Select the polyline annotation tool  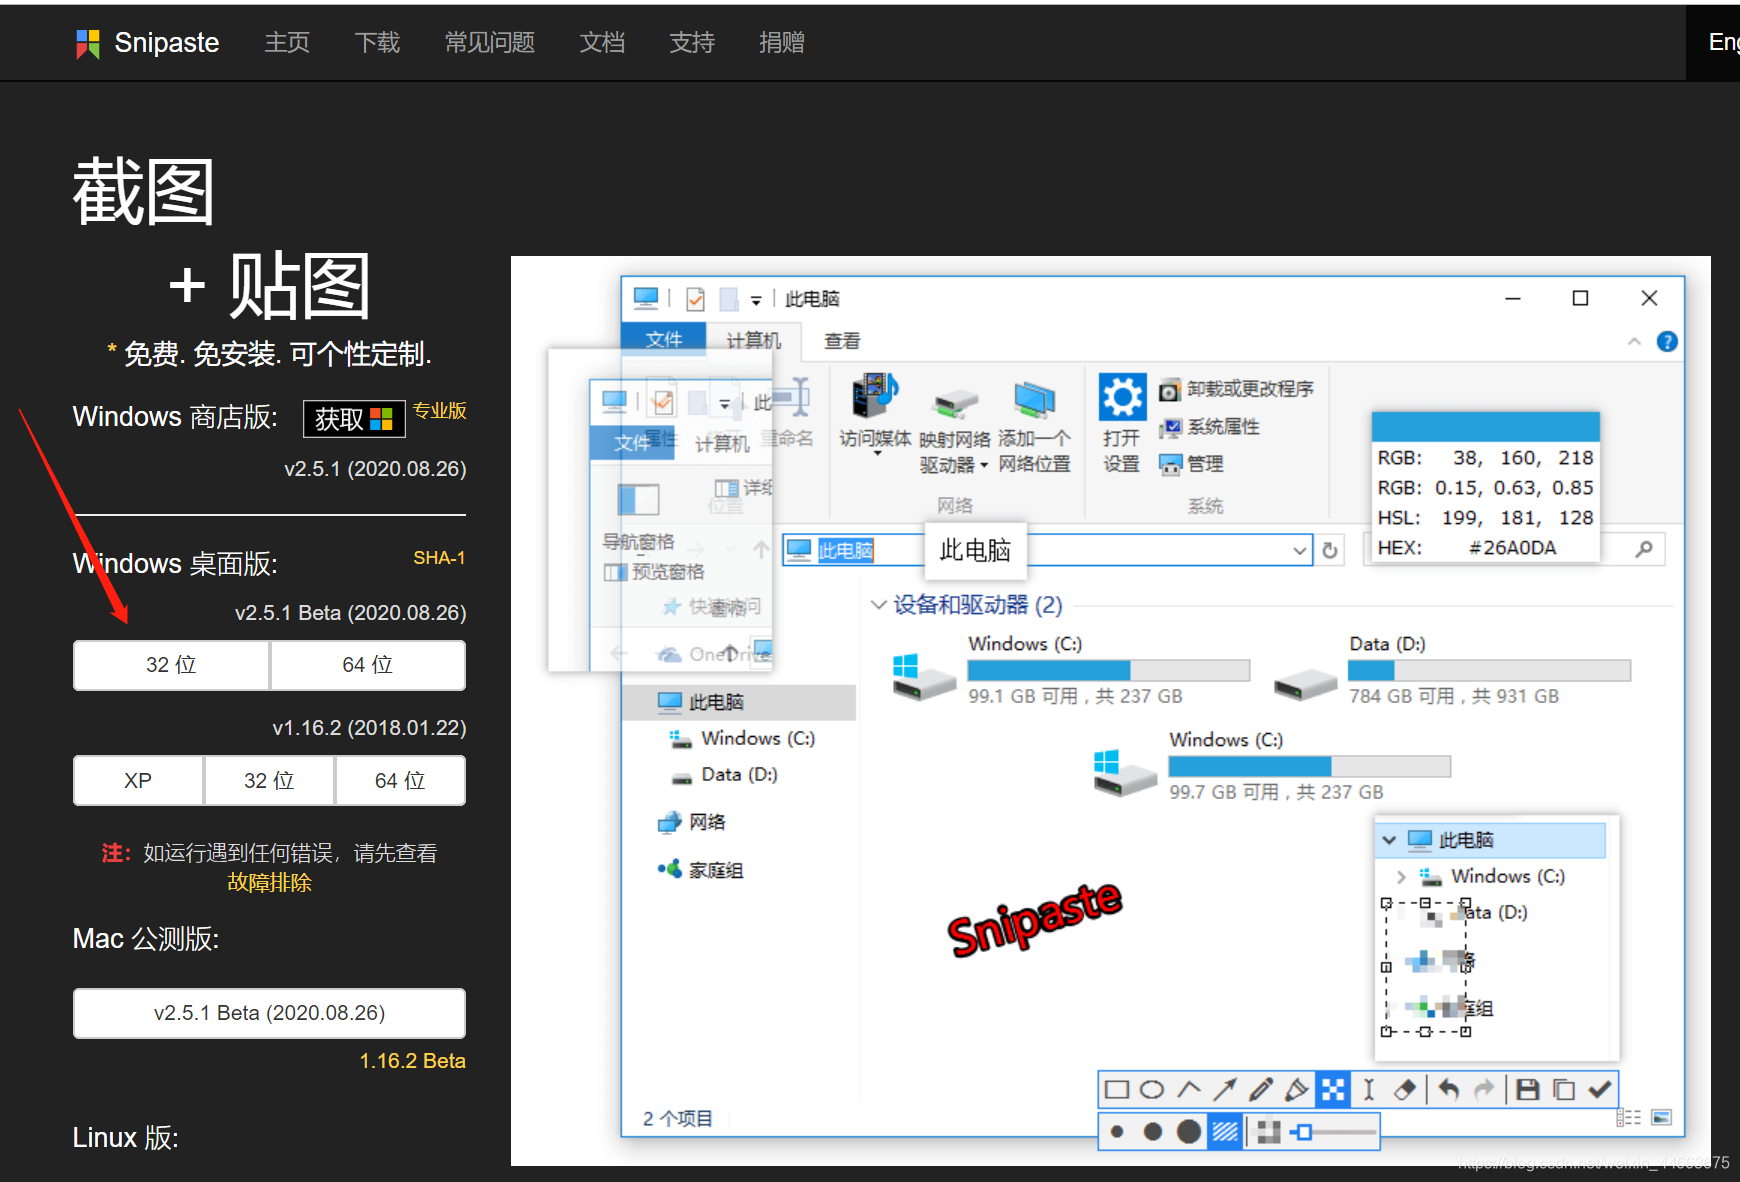[1189, 1090]
